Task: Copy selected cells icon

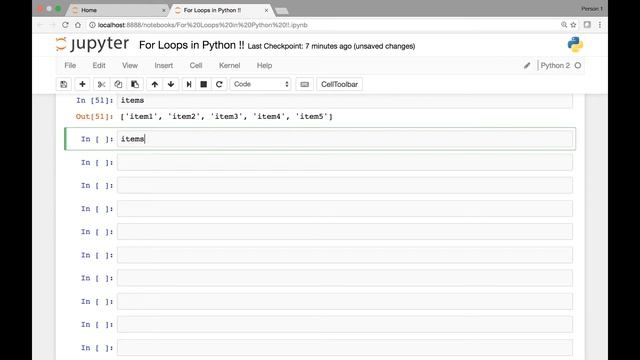Action: pos(118,84)
